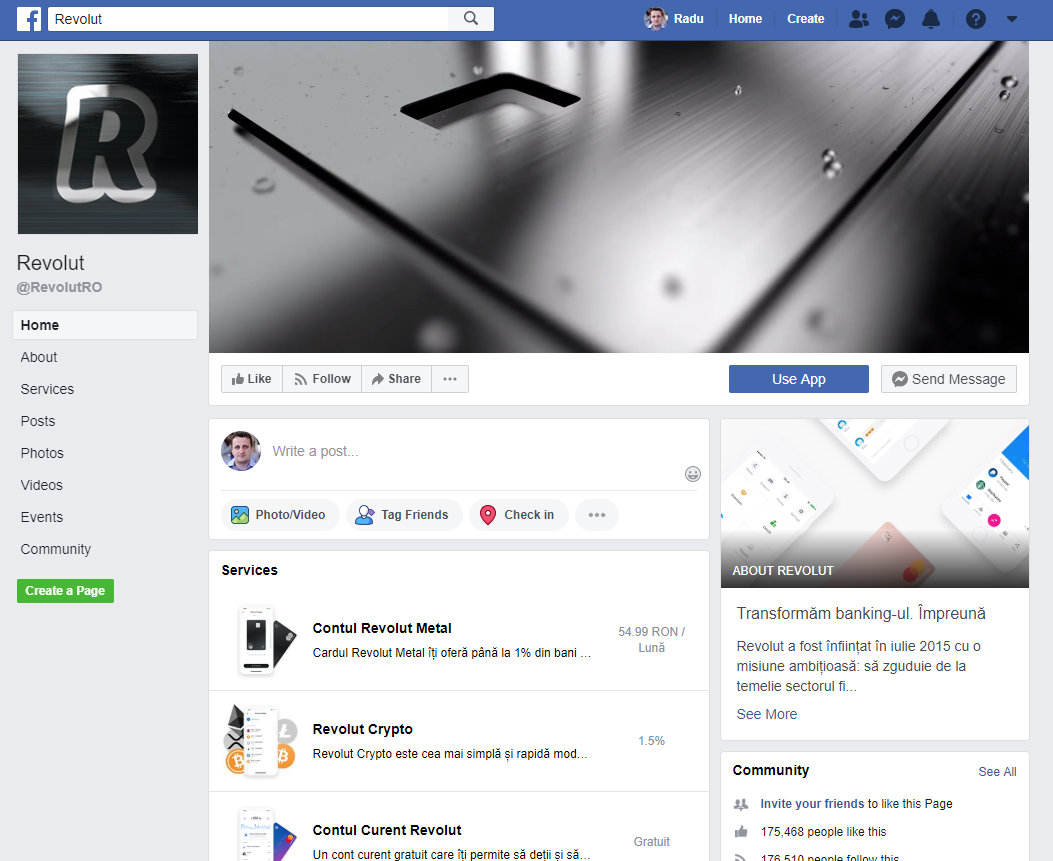Image resolution: width=1053 pixels, height=861 pixels.
Task: Open the Services section in sidebar
Action: point(47,390)
